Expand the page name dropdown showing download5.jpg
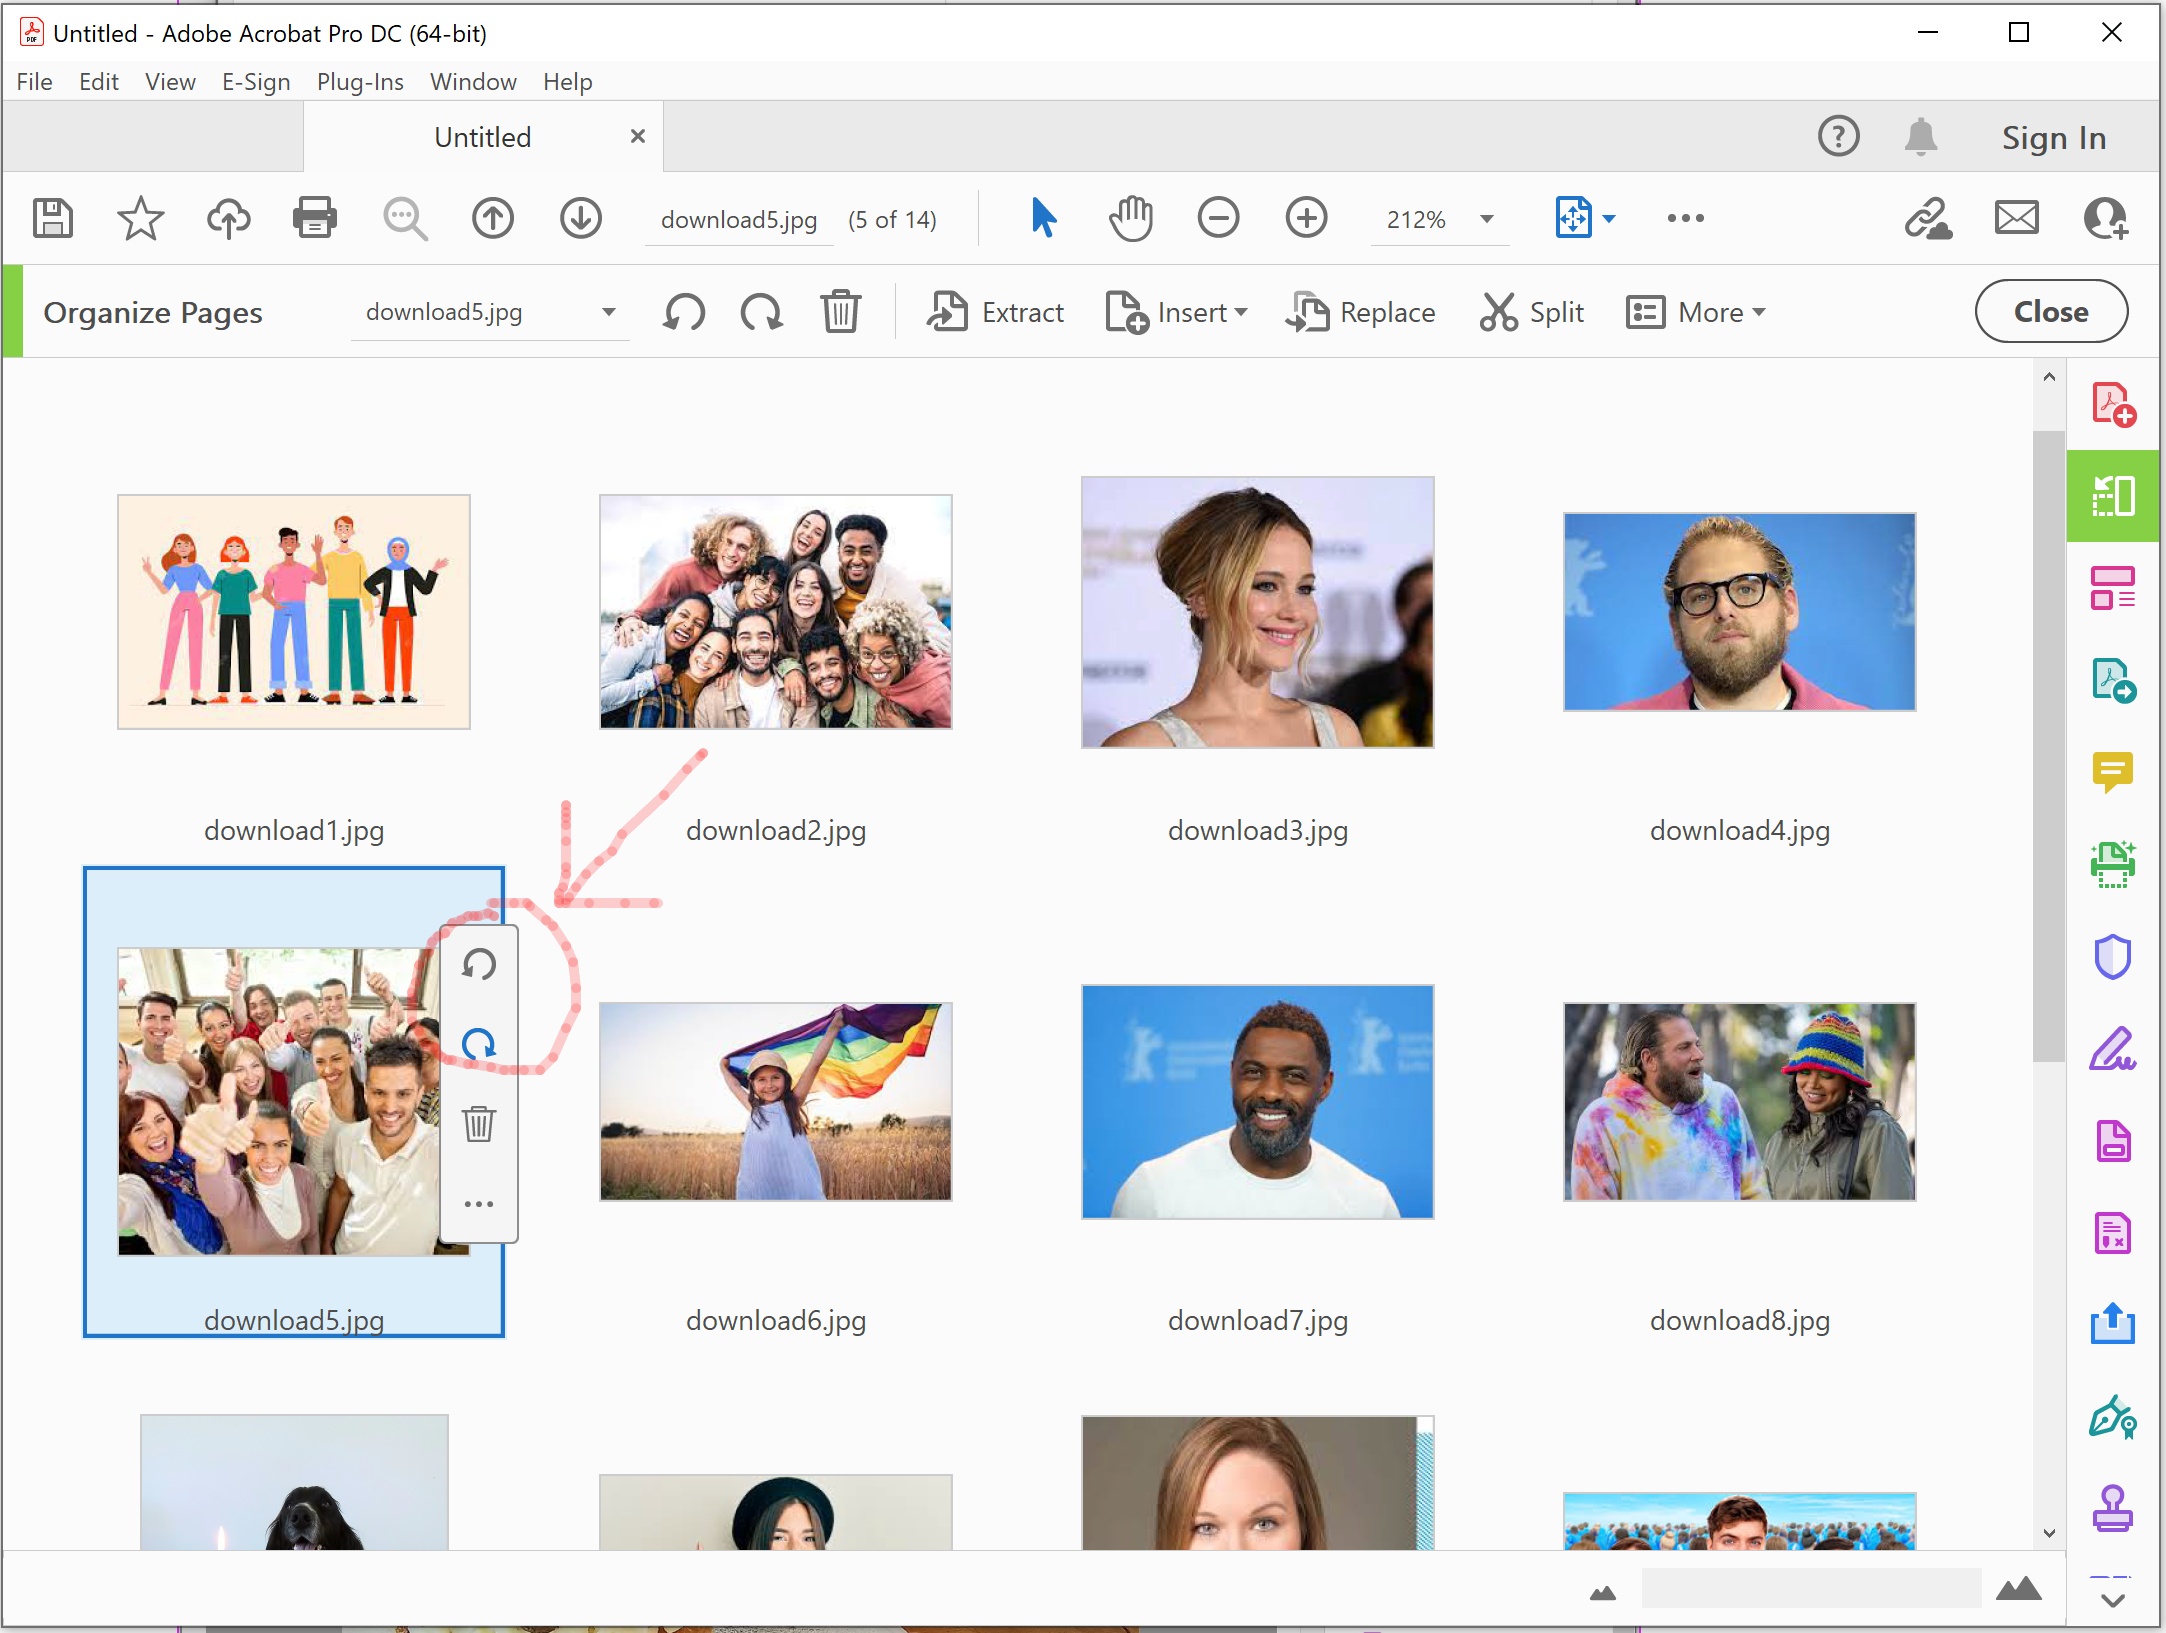 (x=609, y=312)
